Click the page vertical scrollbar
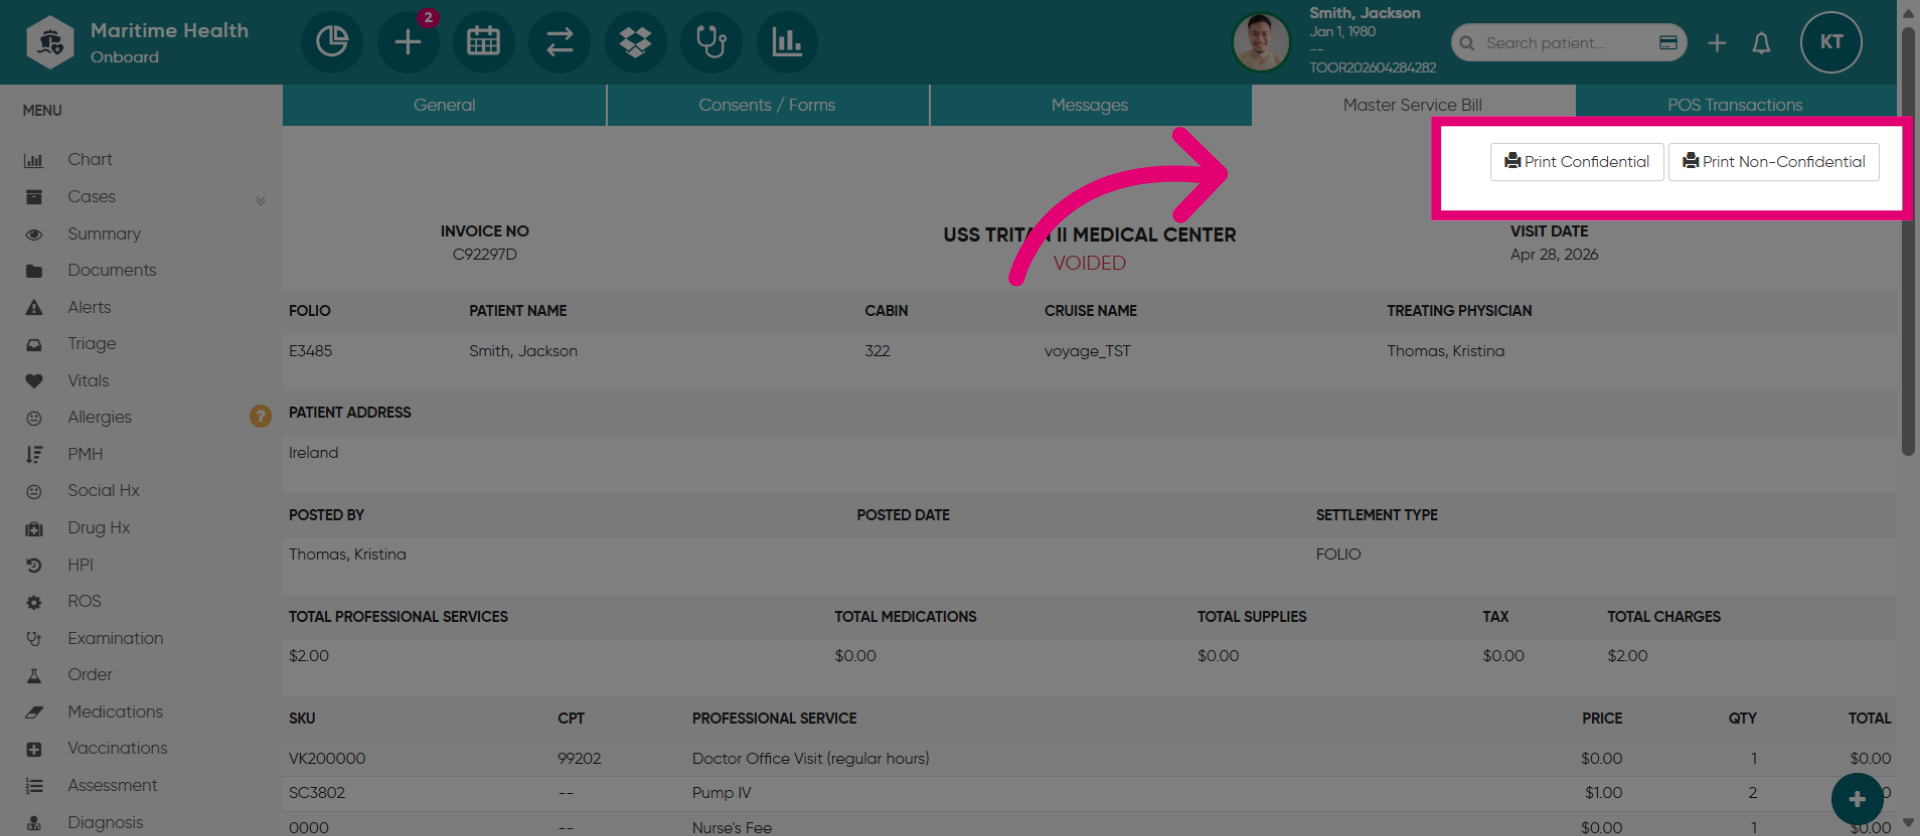Image resolution: width=1920 pixels, height=836 pixels. coord(1908,240)
